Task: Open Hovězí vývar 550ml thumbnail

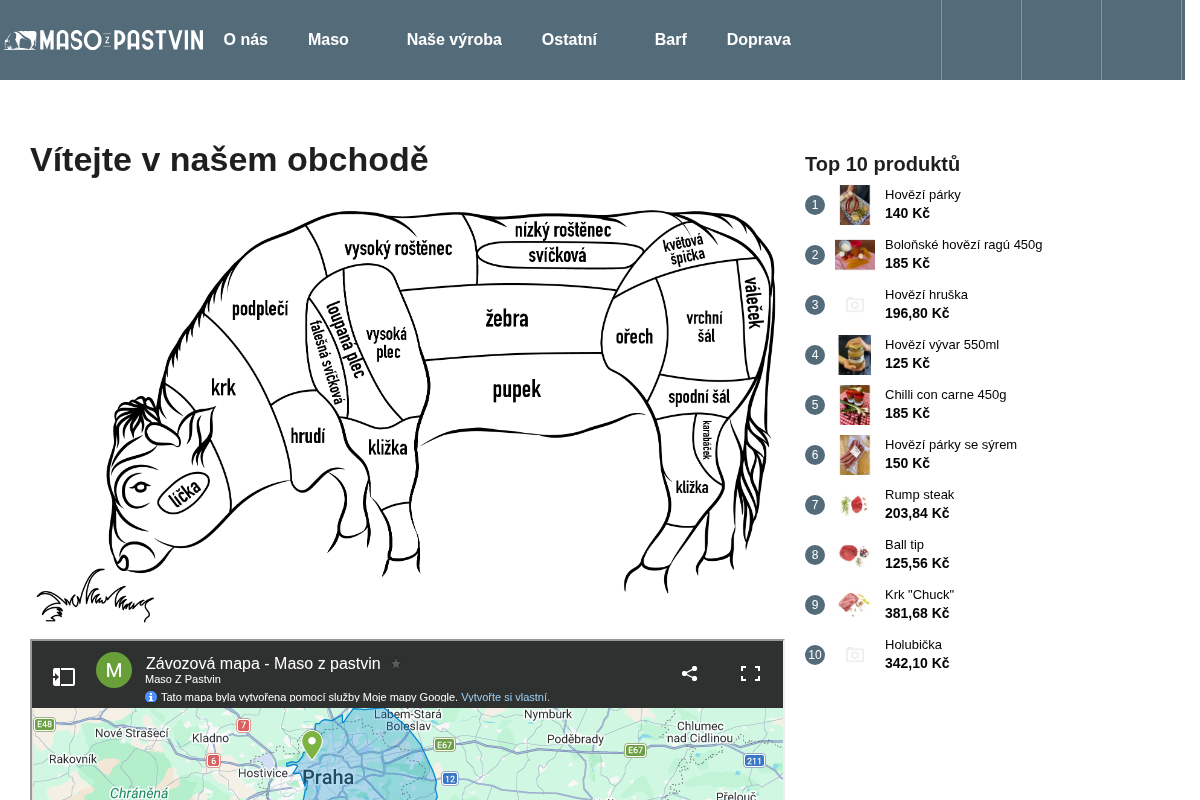Action: [855, 355]
